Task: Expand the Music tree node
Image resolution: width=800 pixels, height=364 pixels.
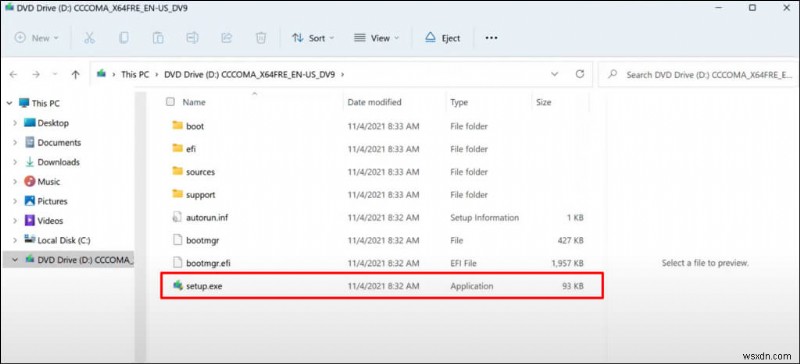Action: (x=15, y=182)
